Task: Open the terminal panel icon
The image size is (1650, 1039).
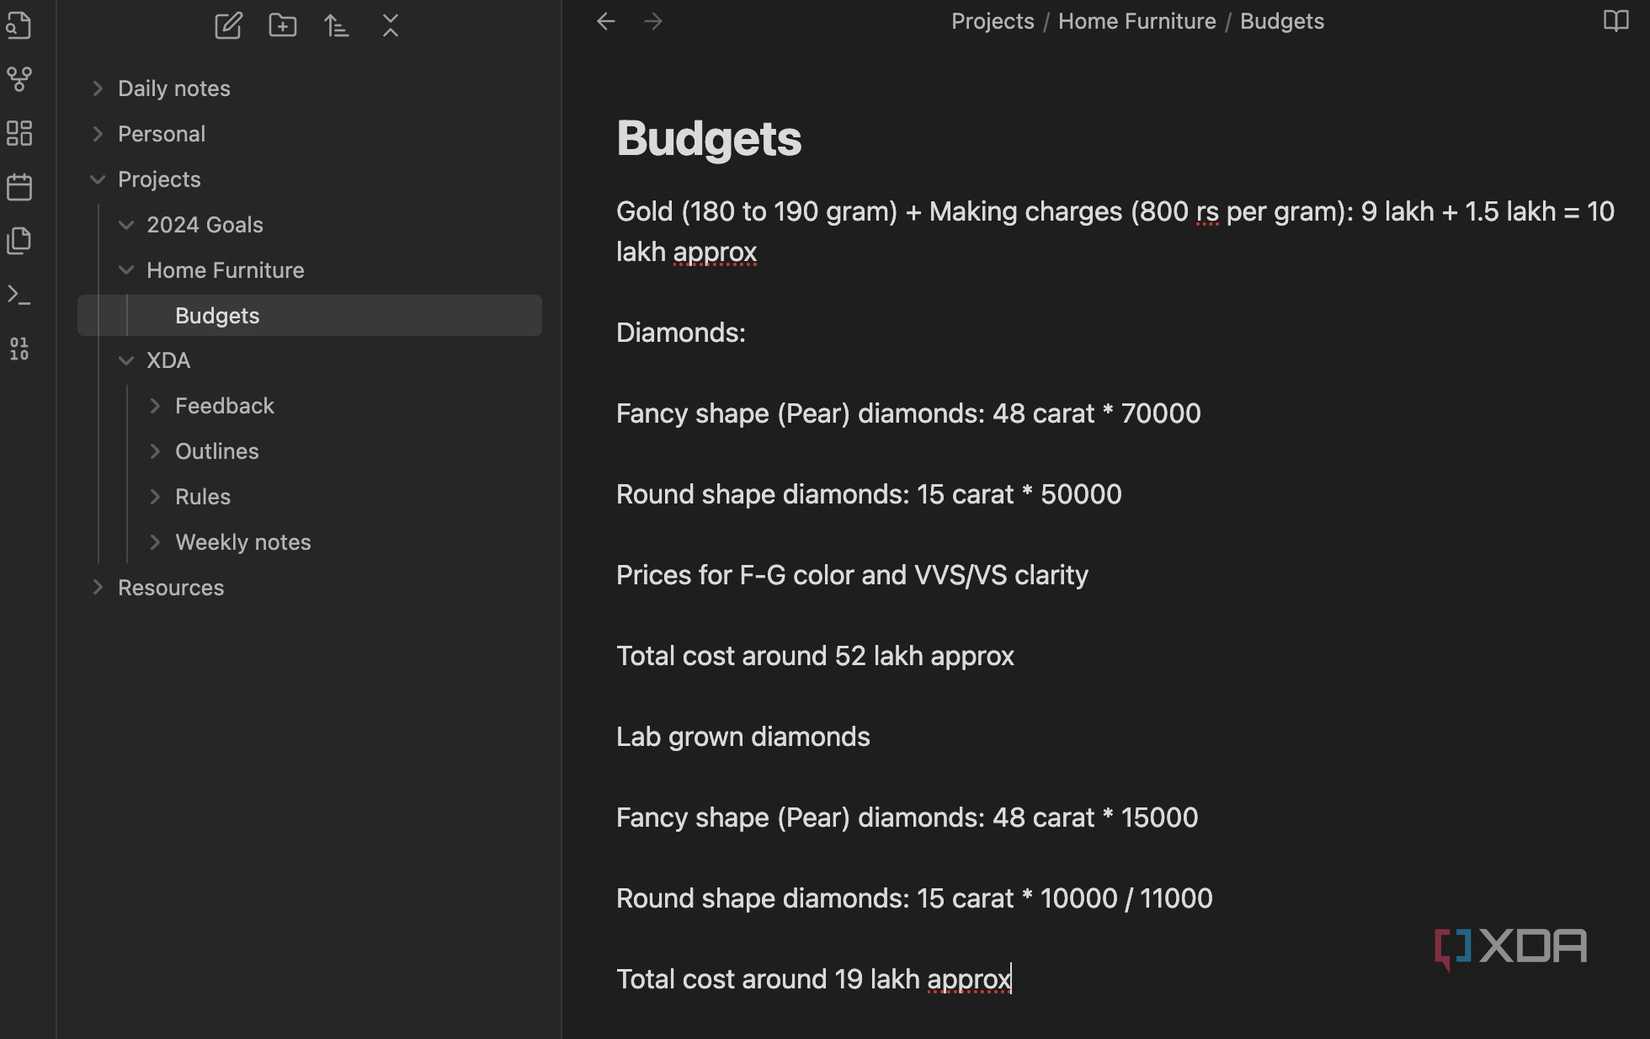Action: 19,295
